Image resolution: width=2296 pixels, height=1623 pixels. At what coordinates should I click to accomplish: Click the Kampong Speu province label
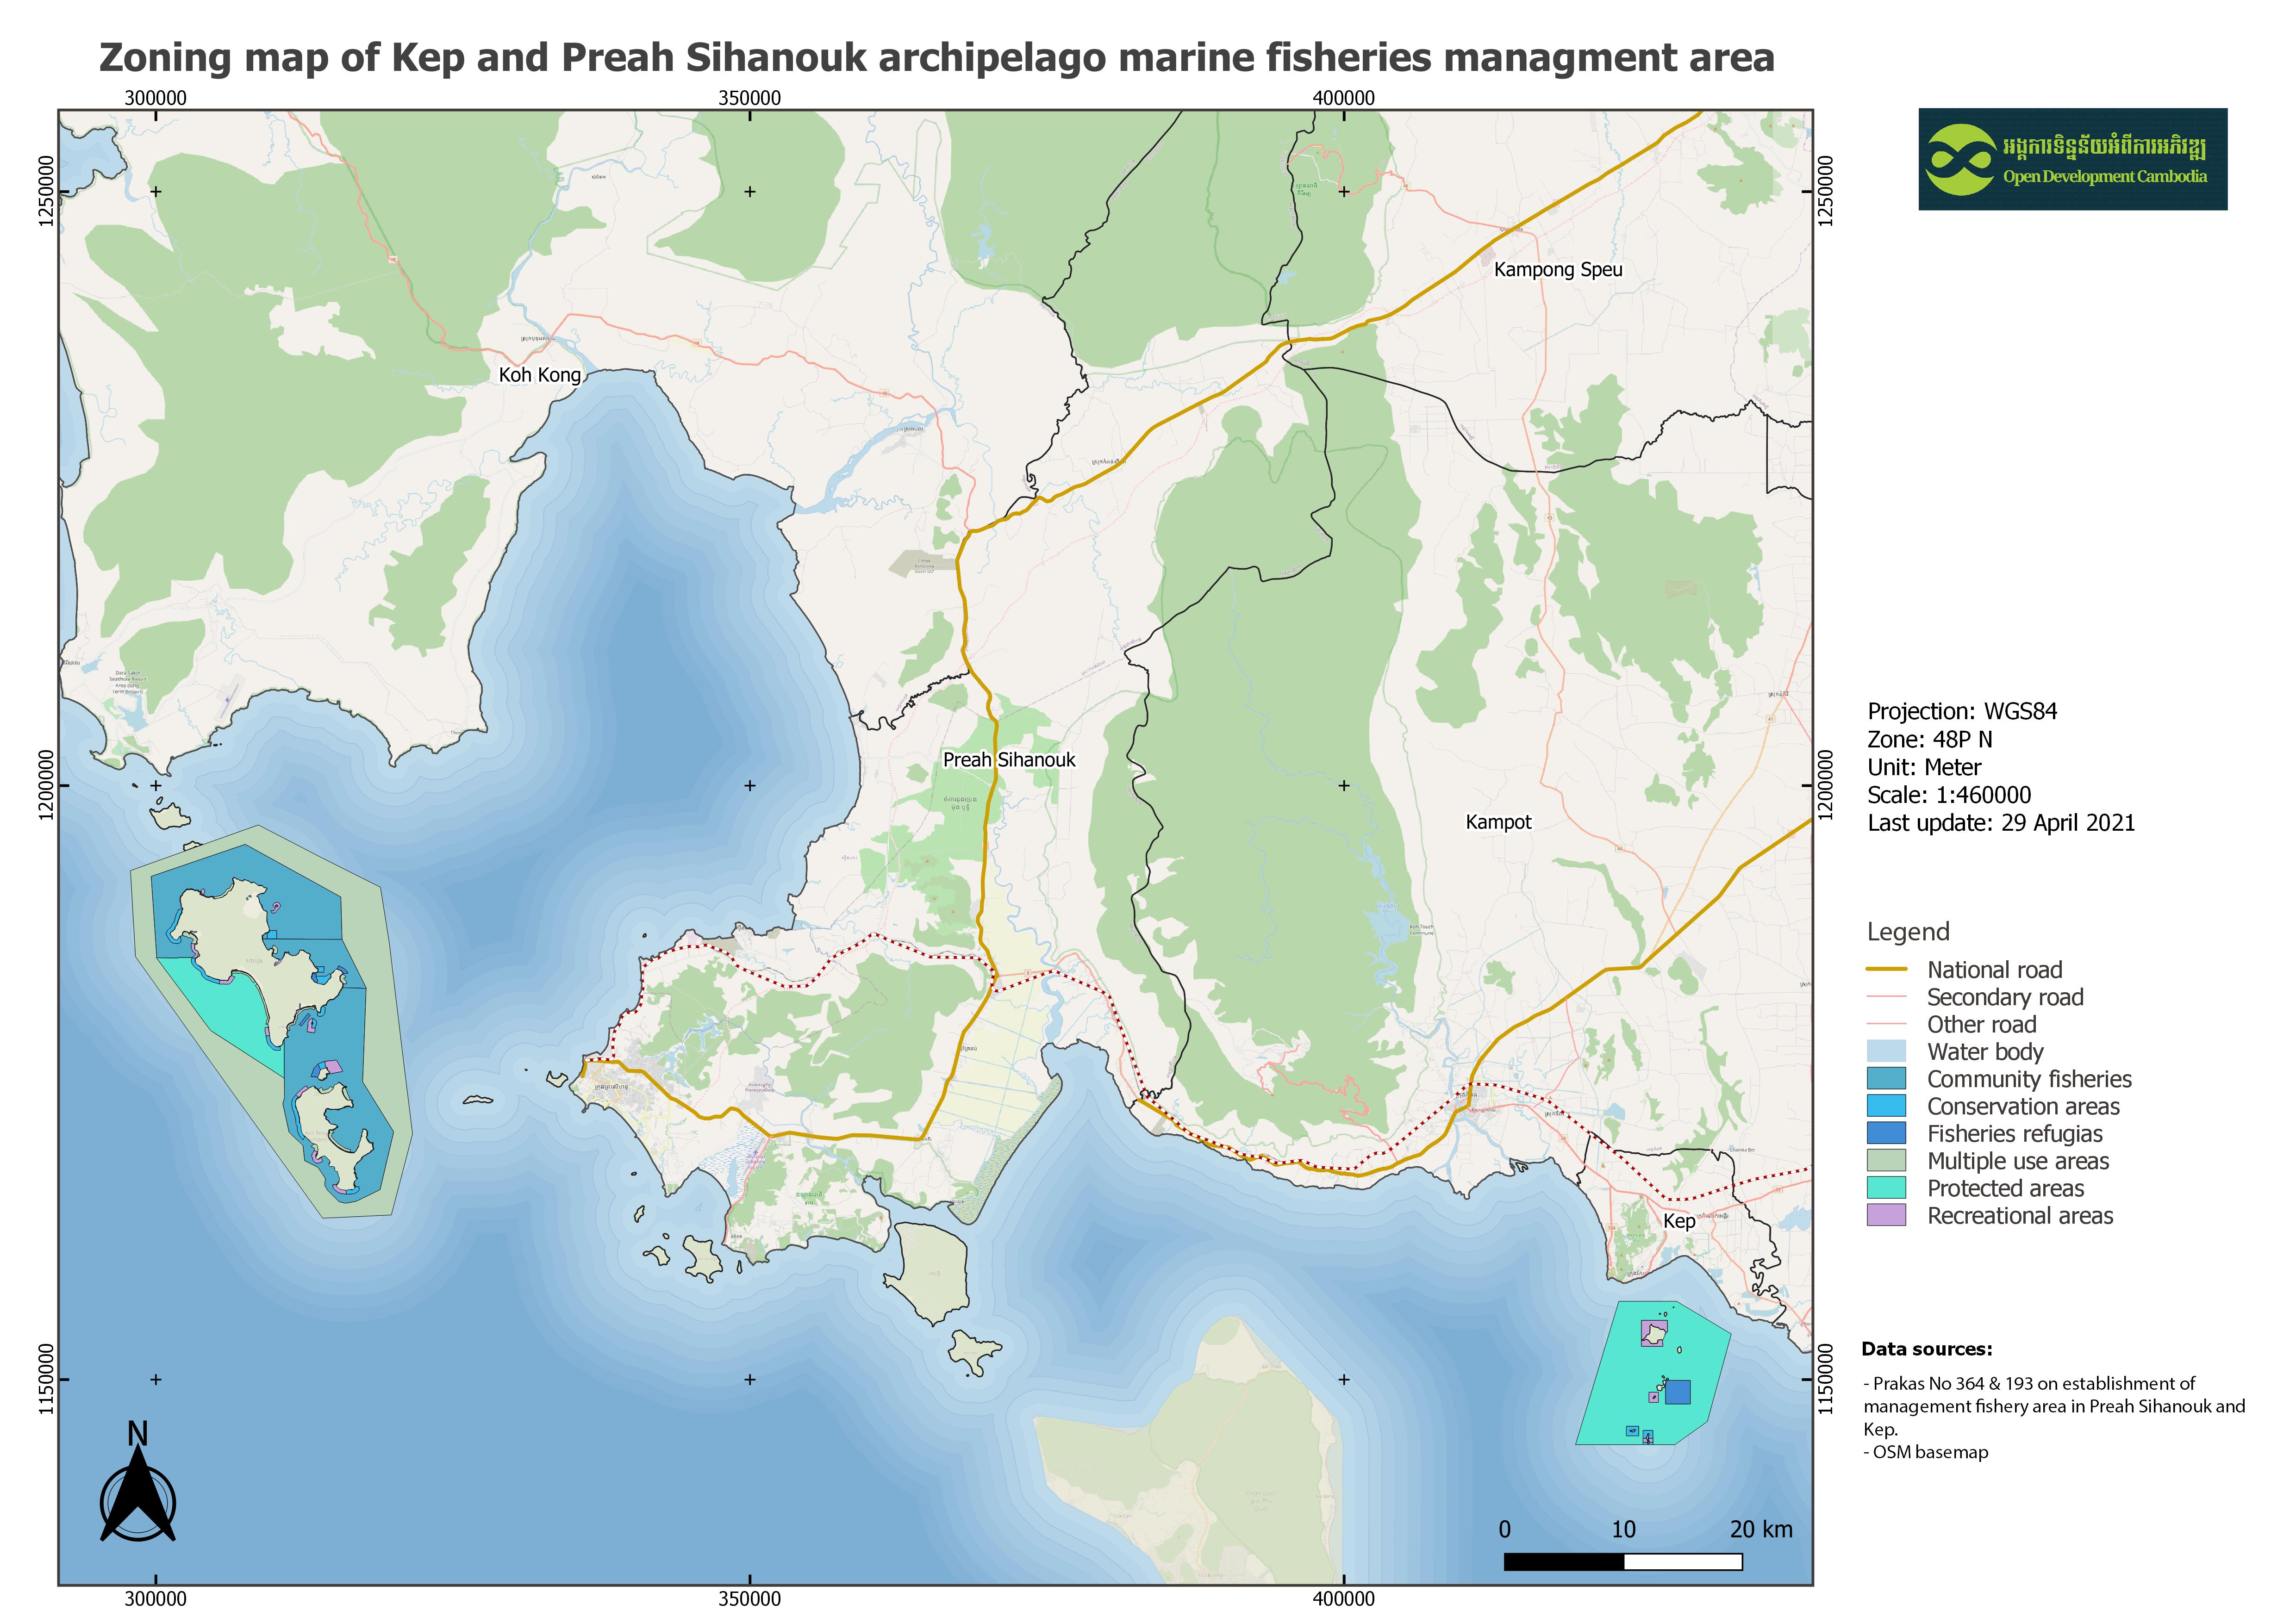pos(1557,270)
